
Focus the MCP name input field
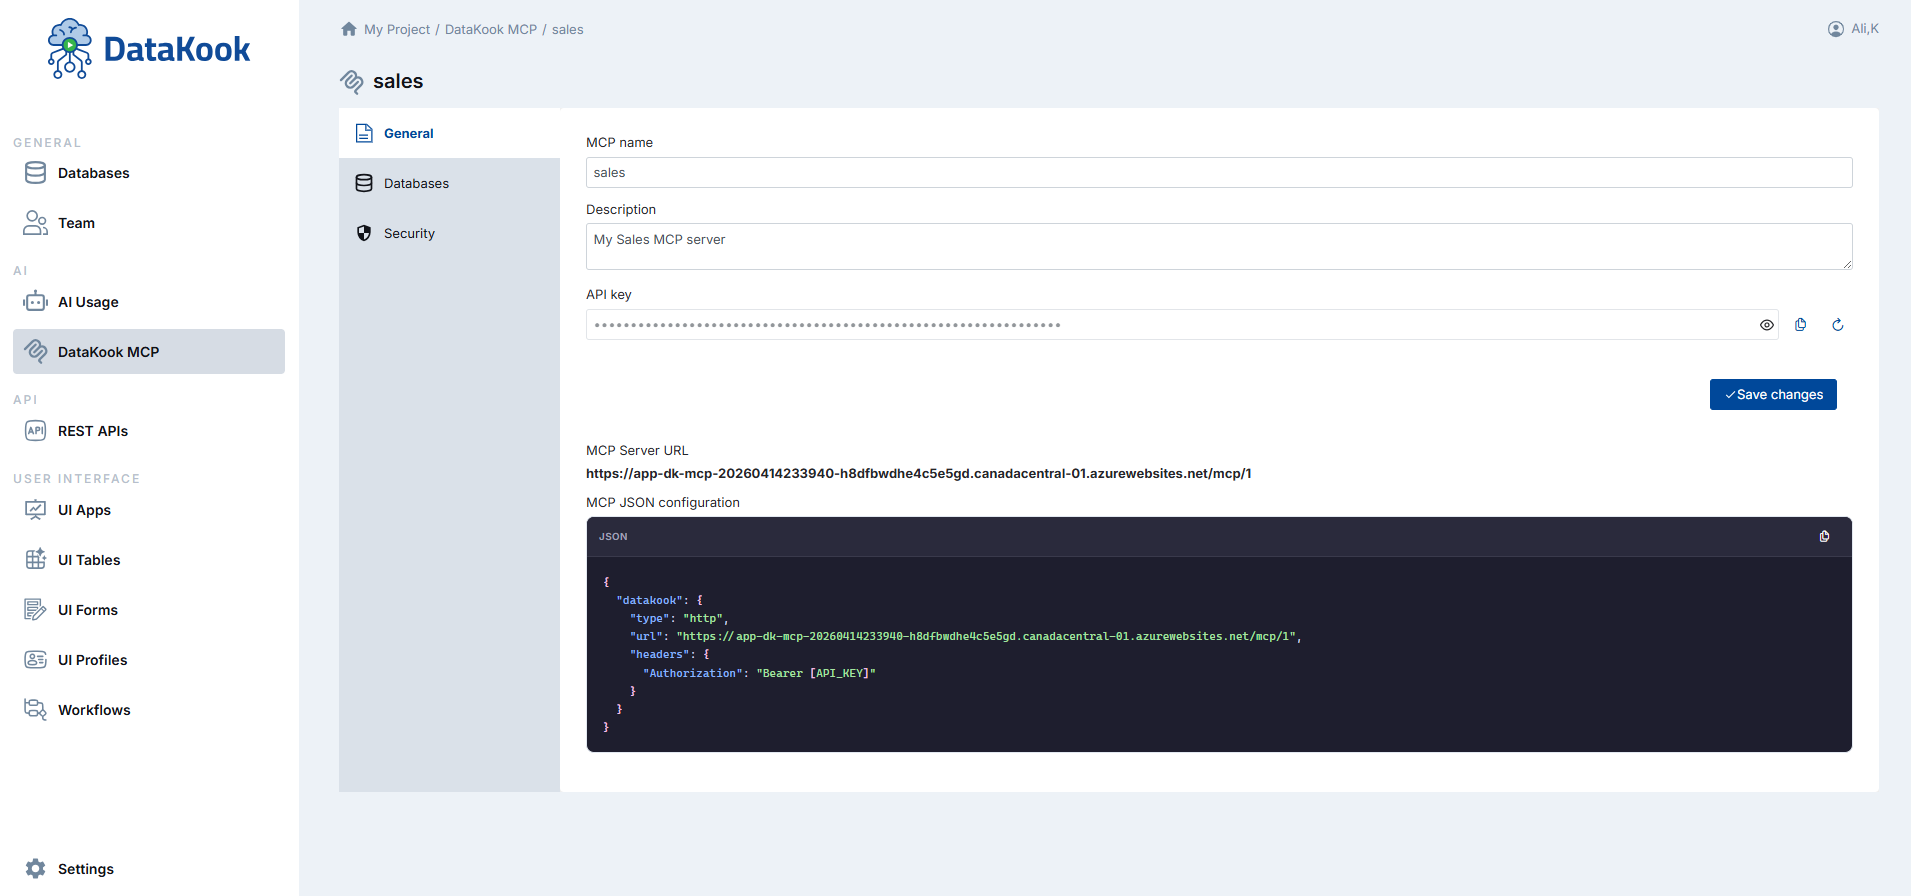click(1219, 172)
